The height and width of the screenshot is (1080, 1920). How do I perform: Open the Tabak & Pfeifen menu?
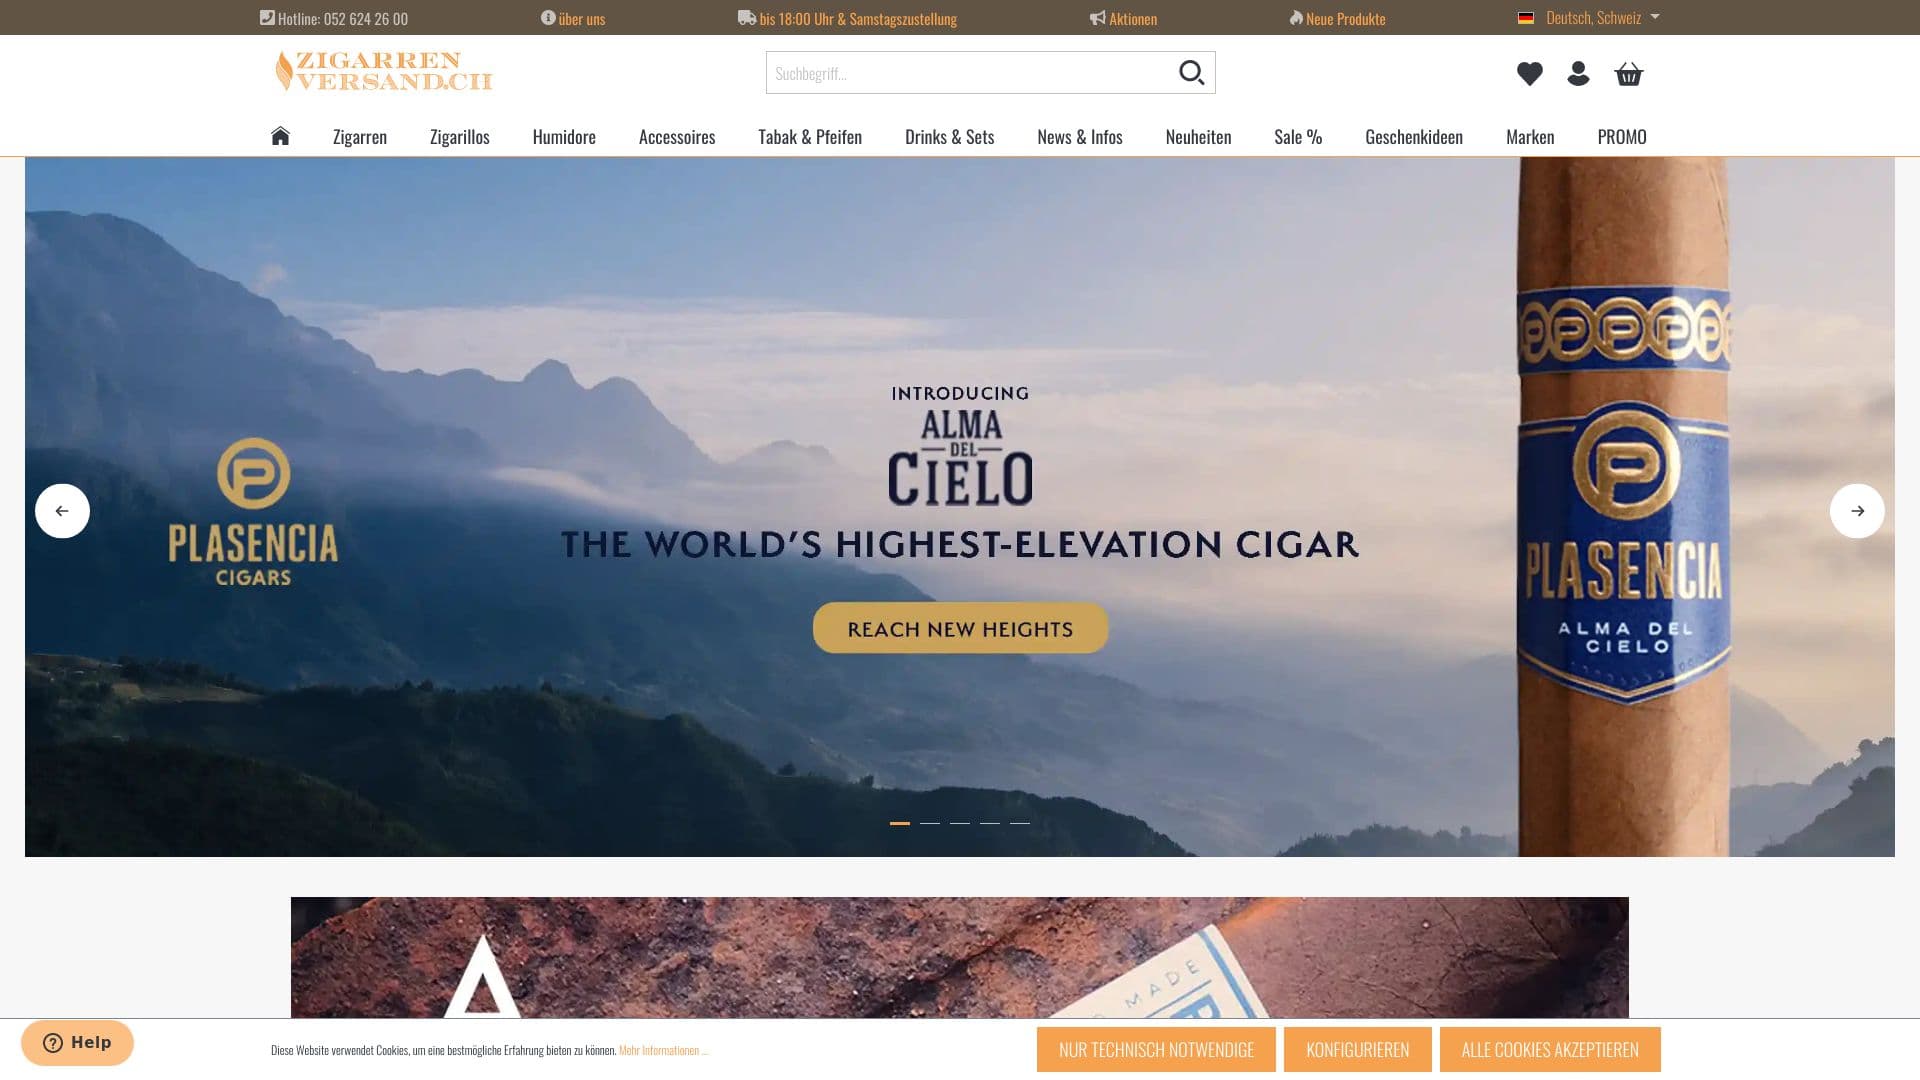coord(810,137)
